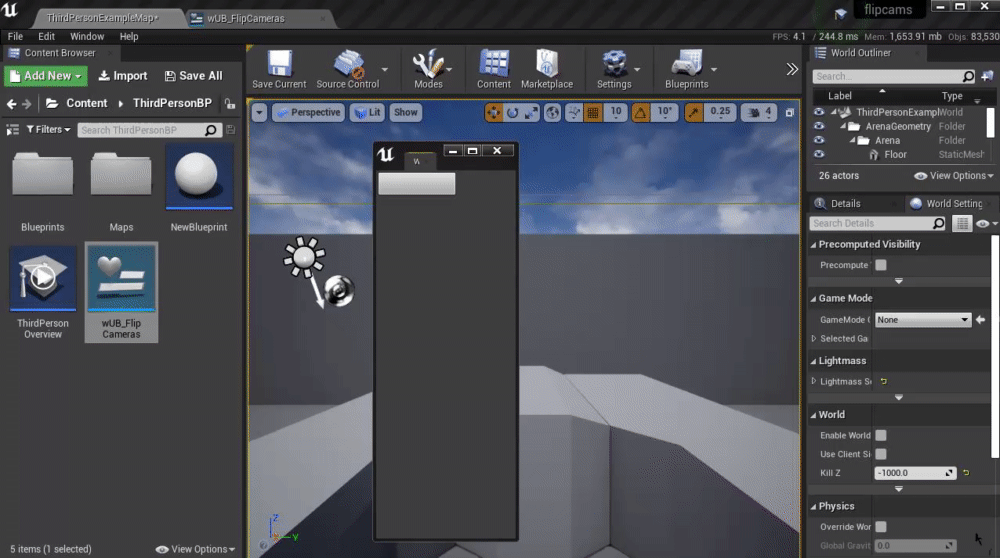Click the Import button

point(122,76)
